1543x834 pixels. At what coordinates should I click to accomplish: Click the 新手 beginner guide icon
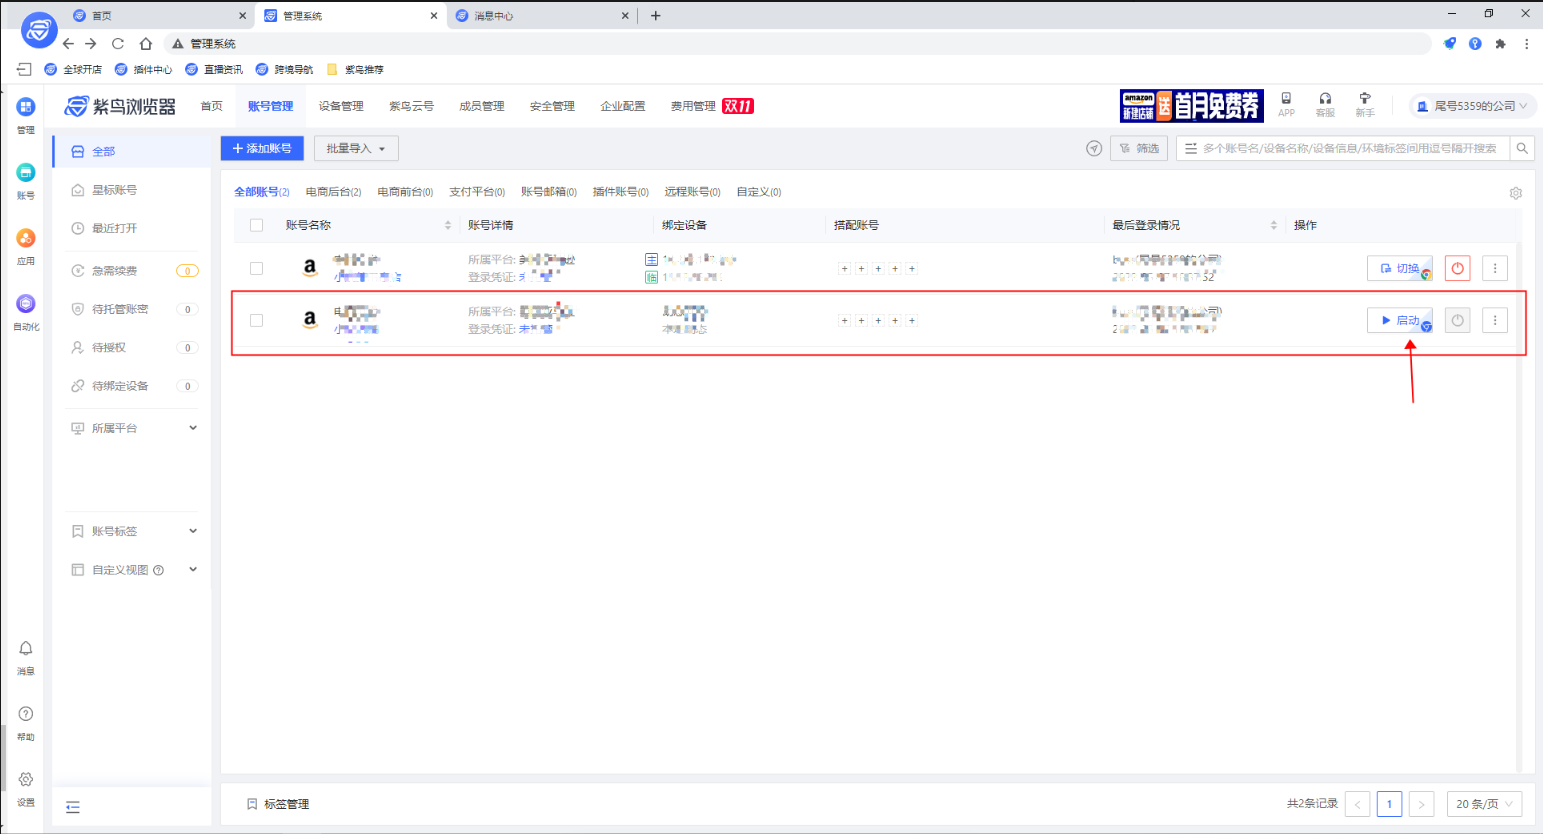click(x=1364, y=100)
